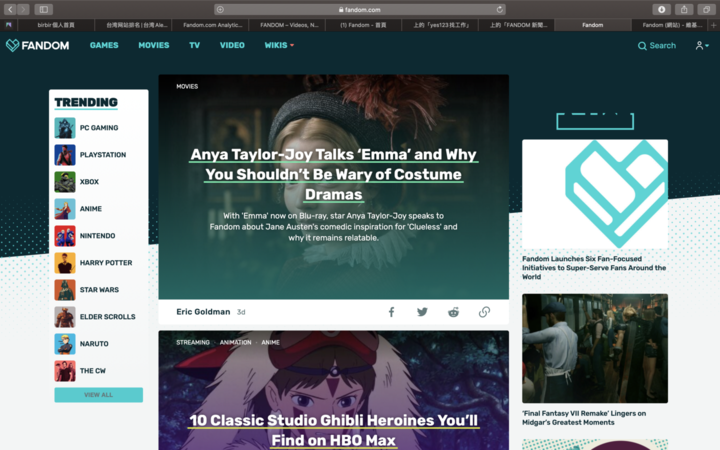The width and height of the screenshot is (720, 450).
Task: Click privacy report icon in address bar
Action: click(x=220, y=9)
